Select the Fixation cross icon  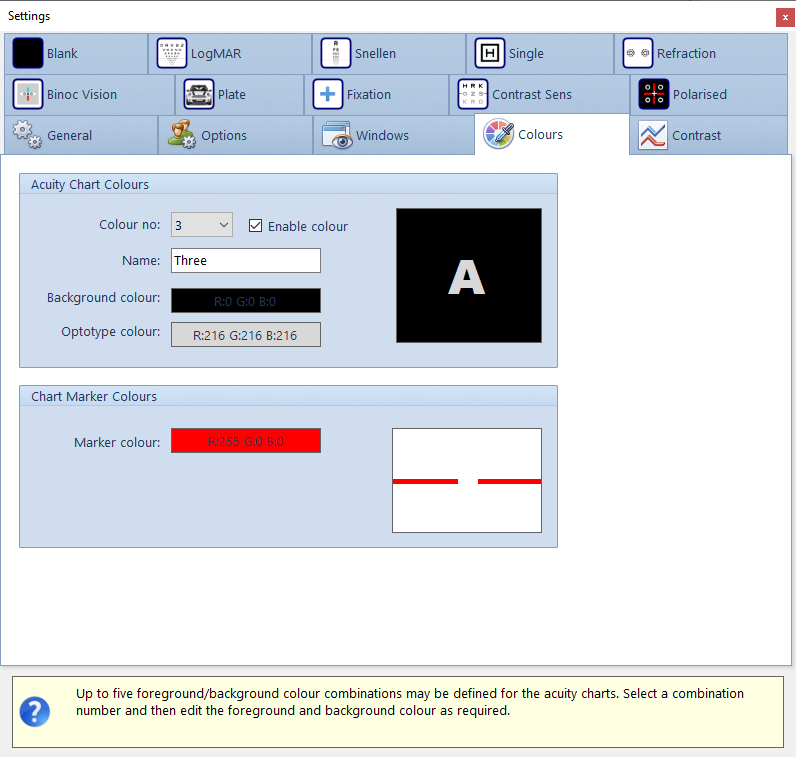tap(328, 94)
